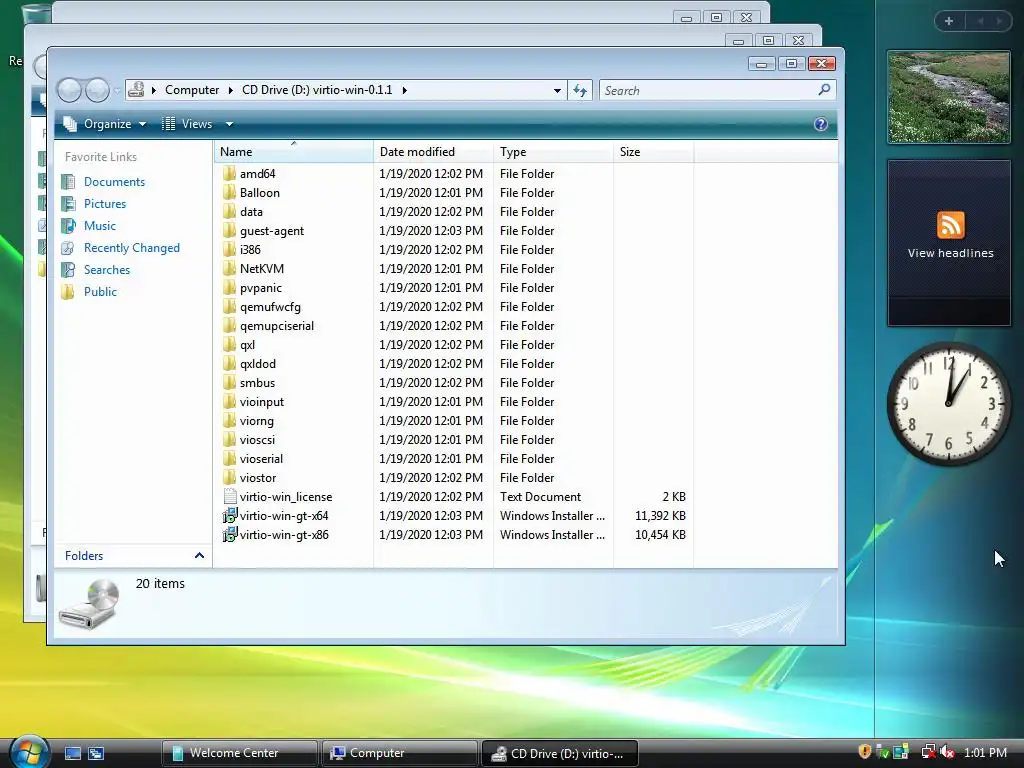This screenshot has height=768, width=1024.
Task: Select the vioserial folder name
Action: (x=261, y=458)
